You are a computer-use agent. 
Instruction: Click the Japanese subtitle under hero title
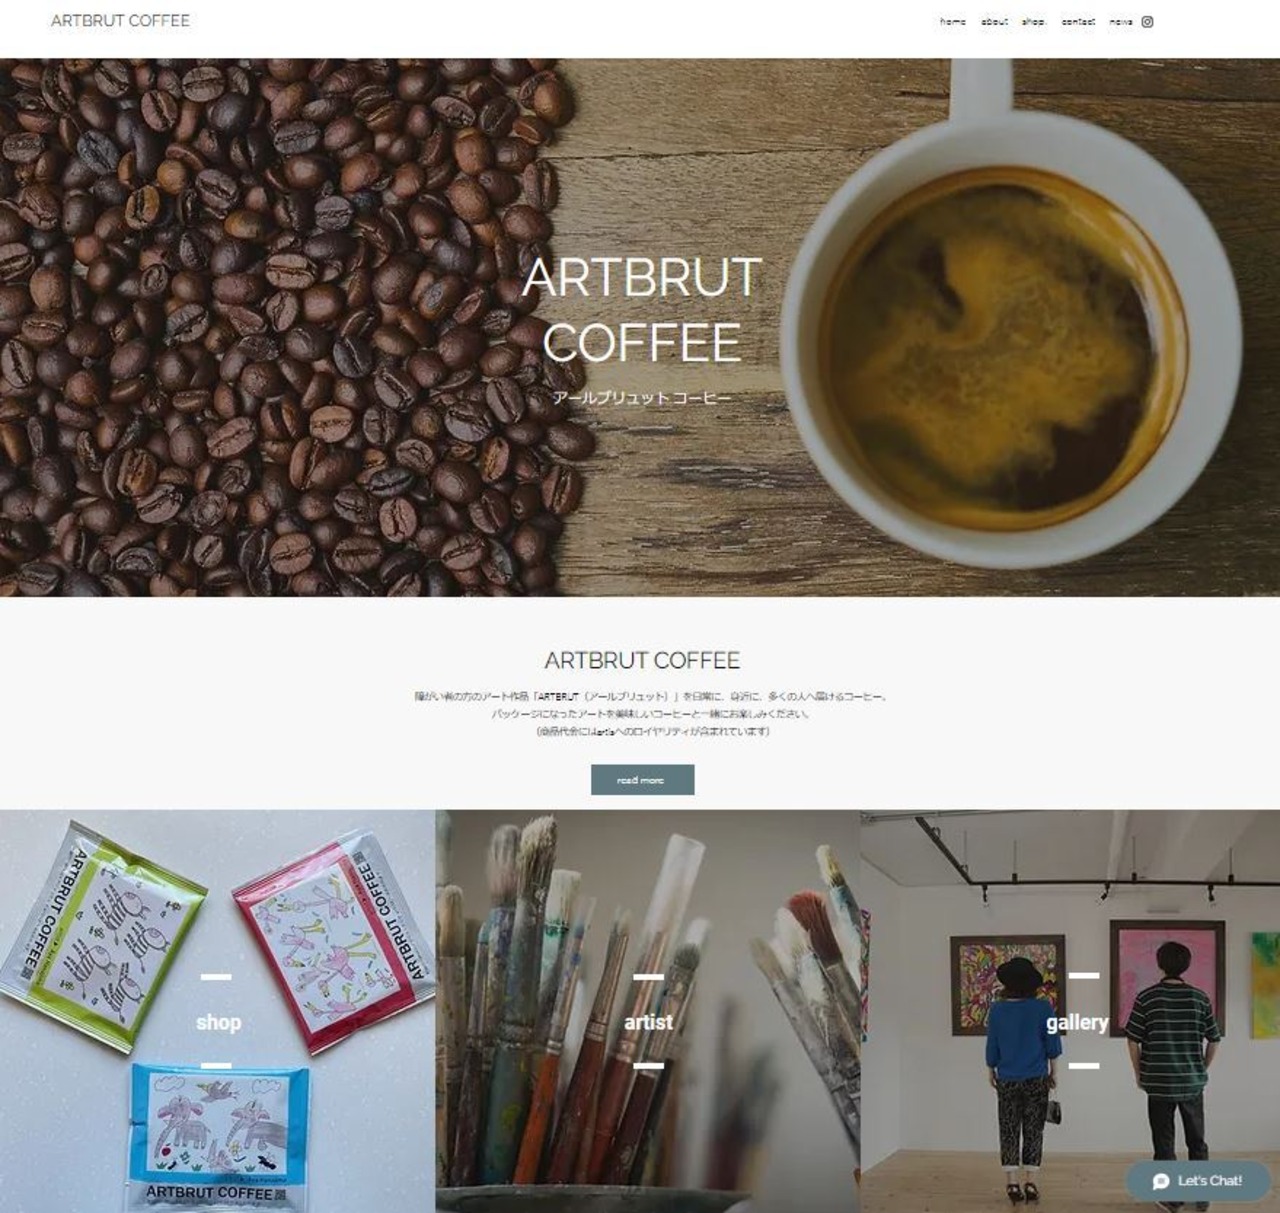642,397
